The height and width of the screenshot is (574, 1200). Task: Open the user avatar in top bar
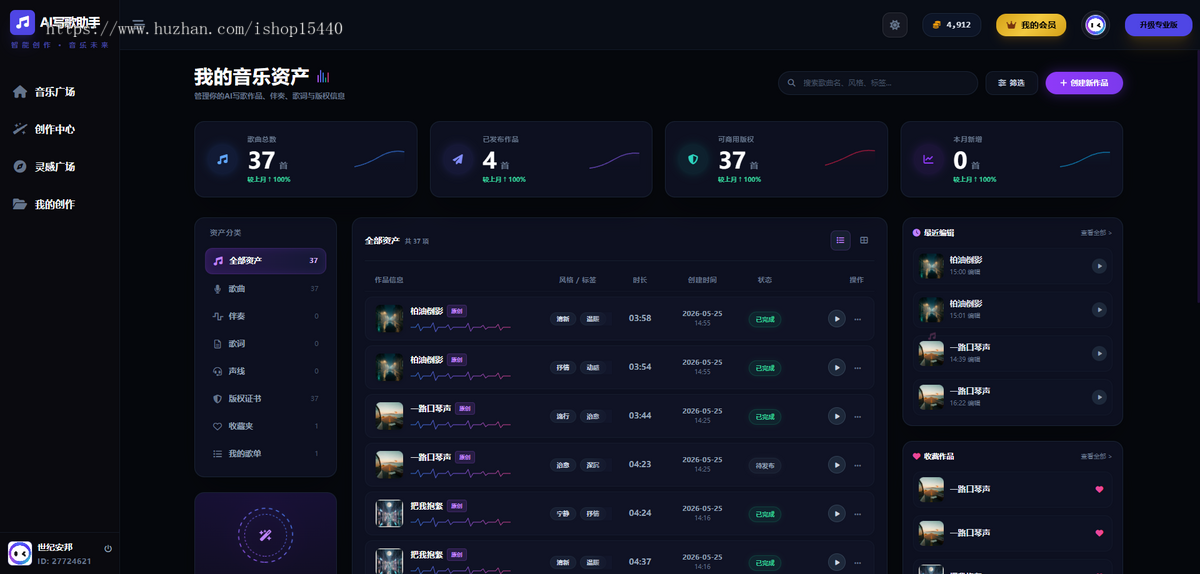click(x=1096, y=25)
